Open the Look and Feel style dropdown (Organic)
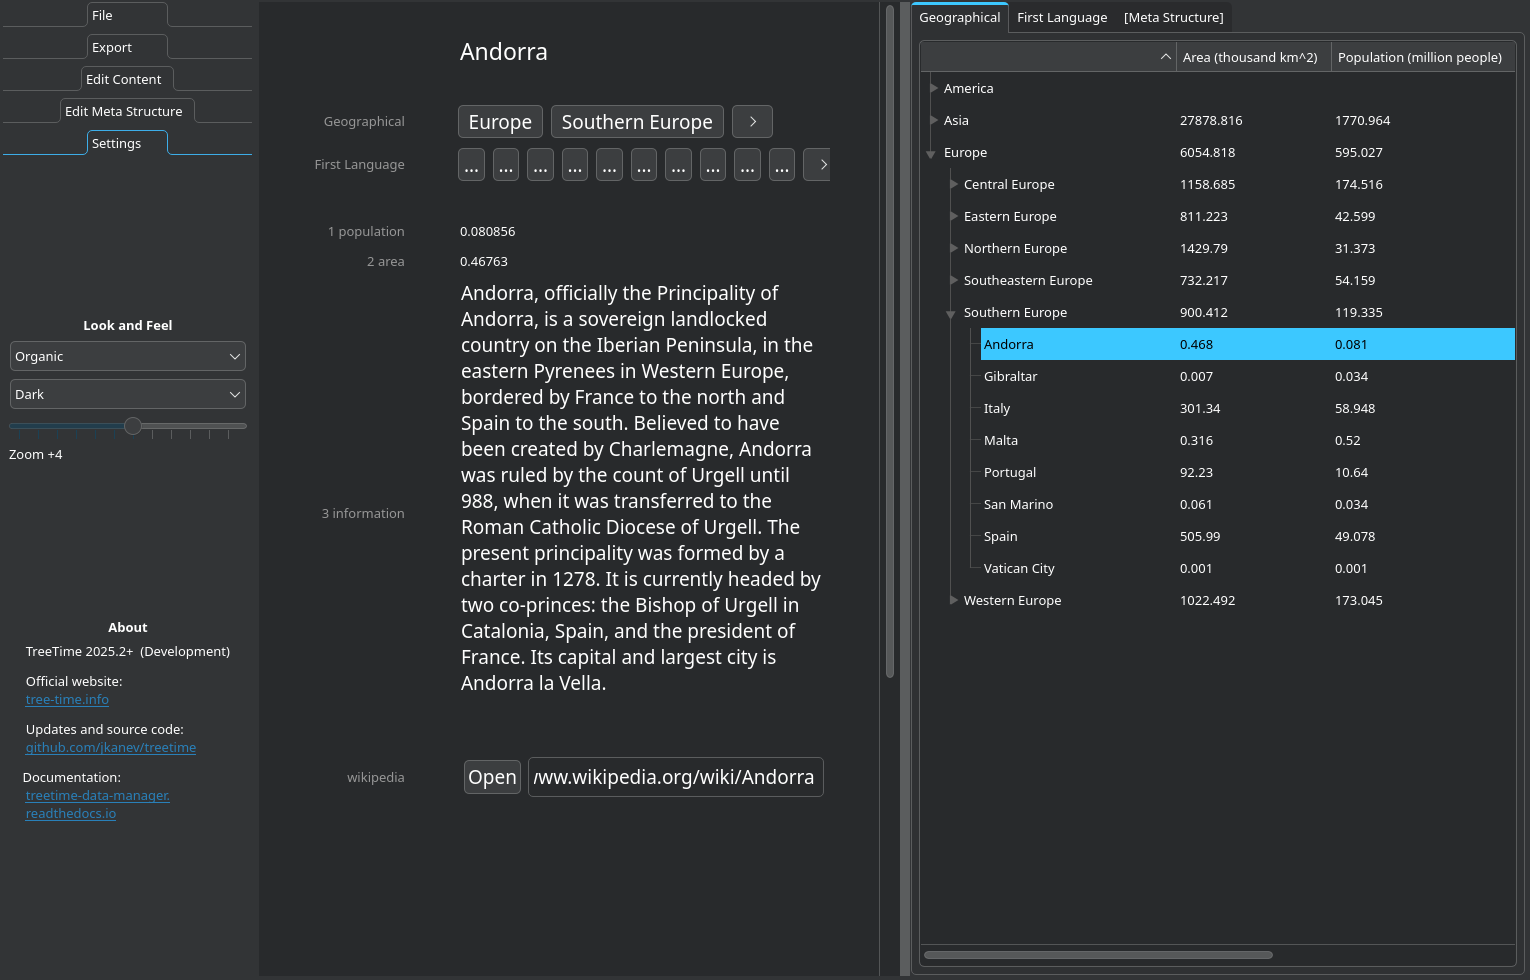Viewport: 1530px width, 980px height. (127, 356)
